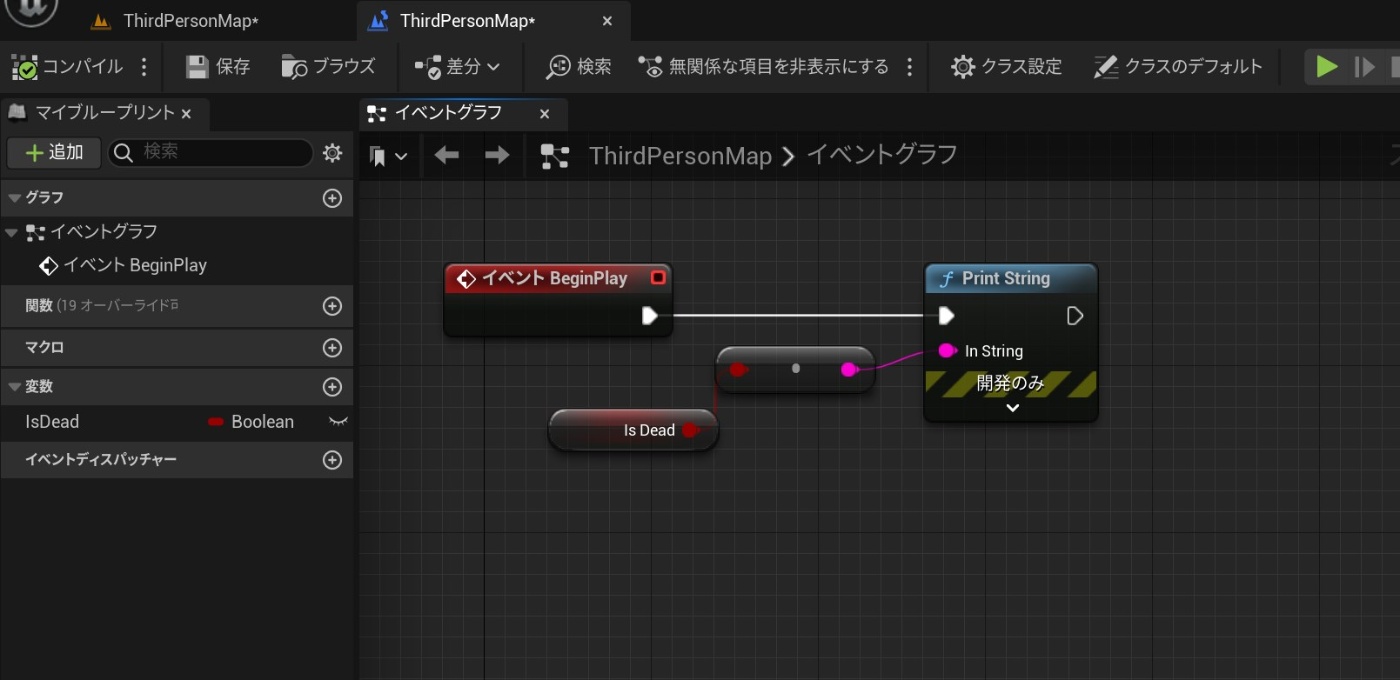Click the ブラウズ browse button
The image size is (1400, 680).
[x=328, y=67]
